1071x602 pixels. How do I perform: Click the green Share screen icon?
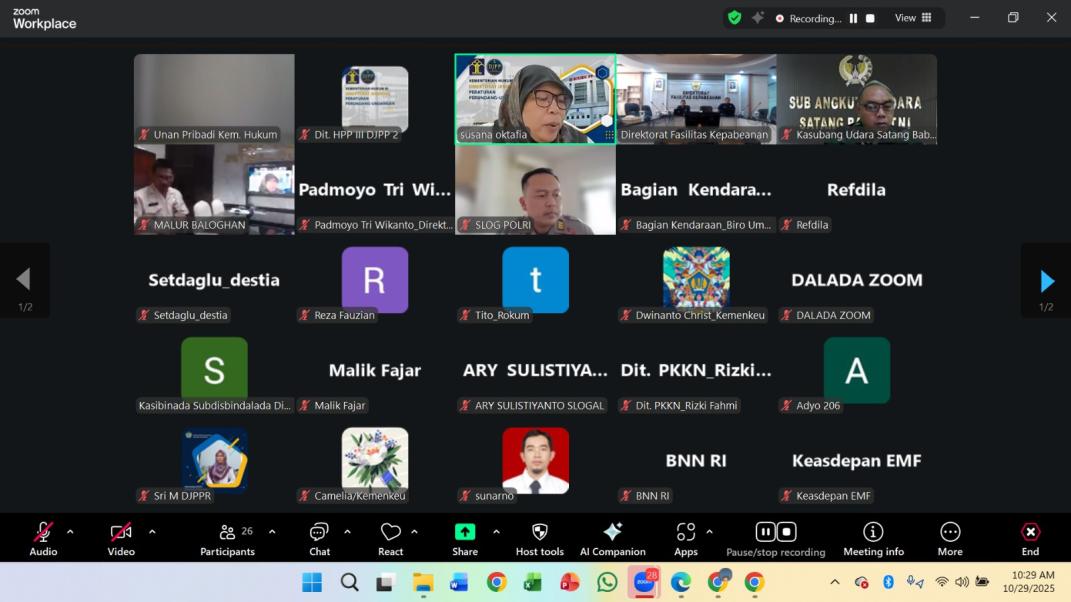pyautogui.click(x=465, y=533)
